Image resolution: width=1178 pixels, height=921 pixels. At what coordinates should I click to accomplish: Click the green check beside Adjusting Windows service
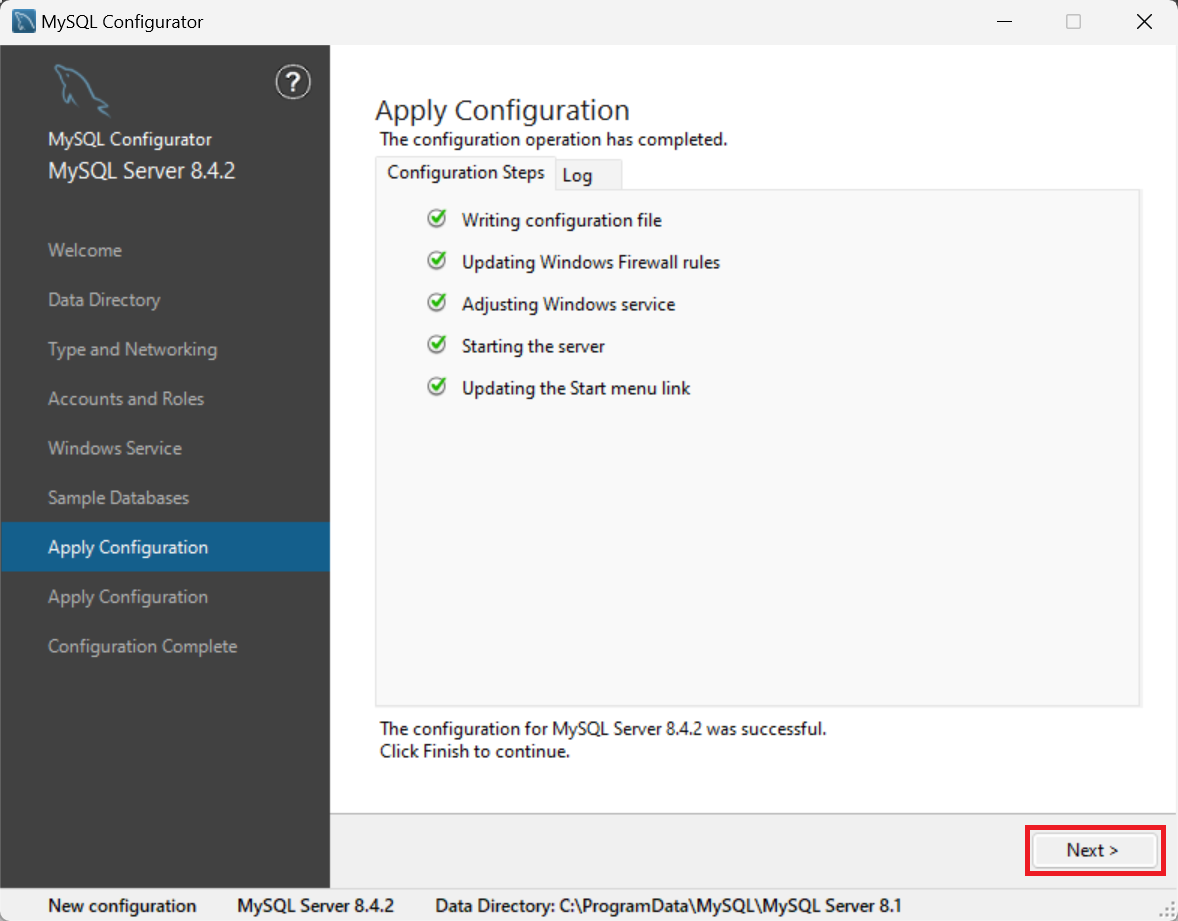(436, 303)
